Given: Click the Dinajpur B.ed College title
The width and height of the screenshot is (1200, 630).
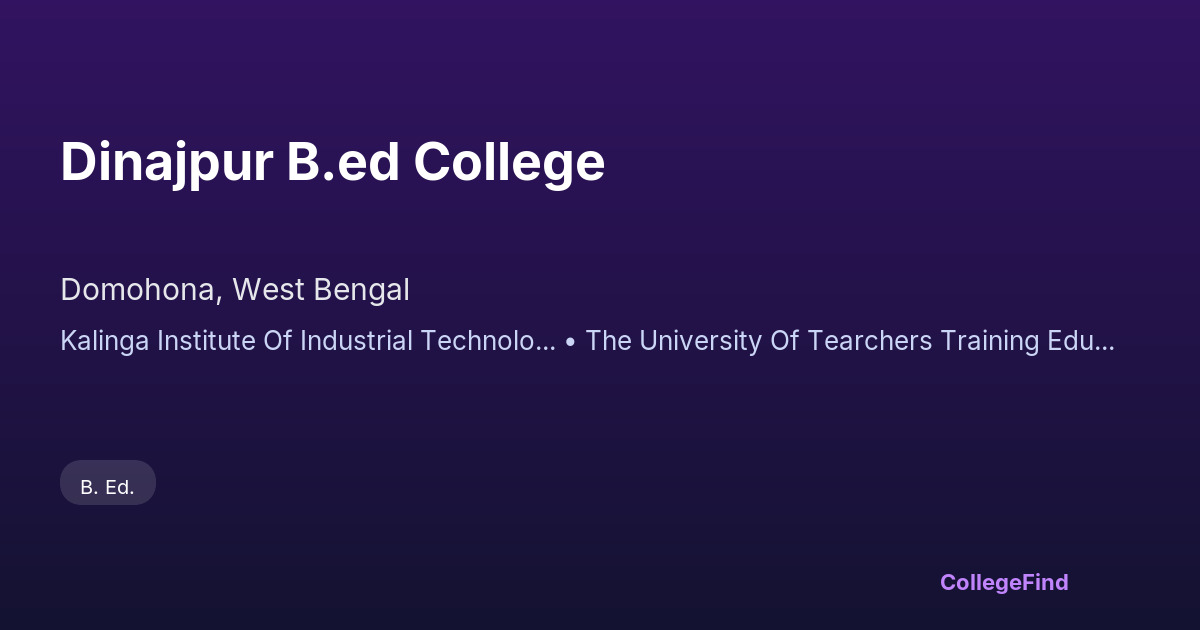Looking at the screenshot, I should 332,161.
